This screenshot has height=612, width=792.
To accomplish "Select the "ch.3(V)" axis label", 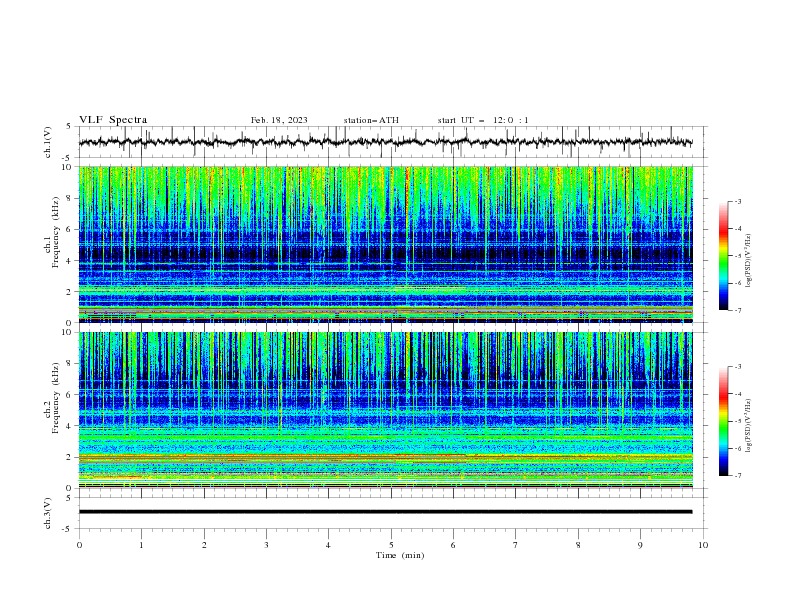I will [48, 513].
